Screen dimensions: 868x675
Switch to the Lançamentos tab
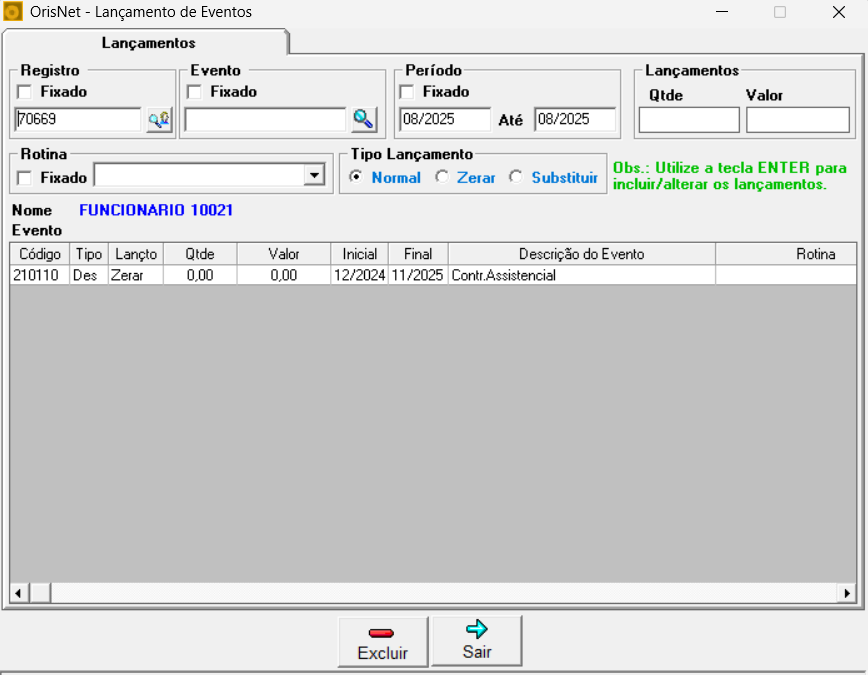pyautogui.click(x=148, y=43)
